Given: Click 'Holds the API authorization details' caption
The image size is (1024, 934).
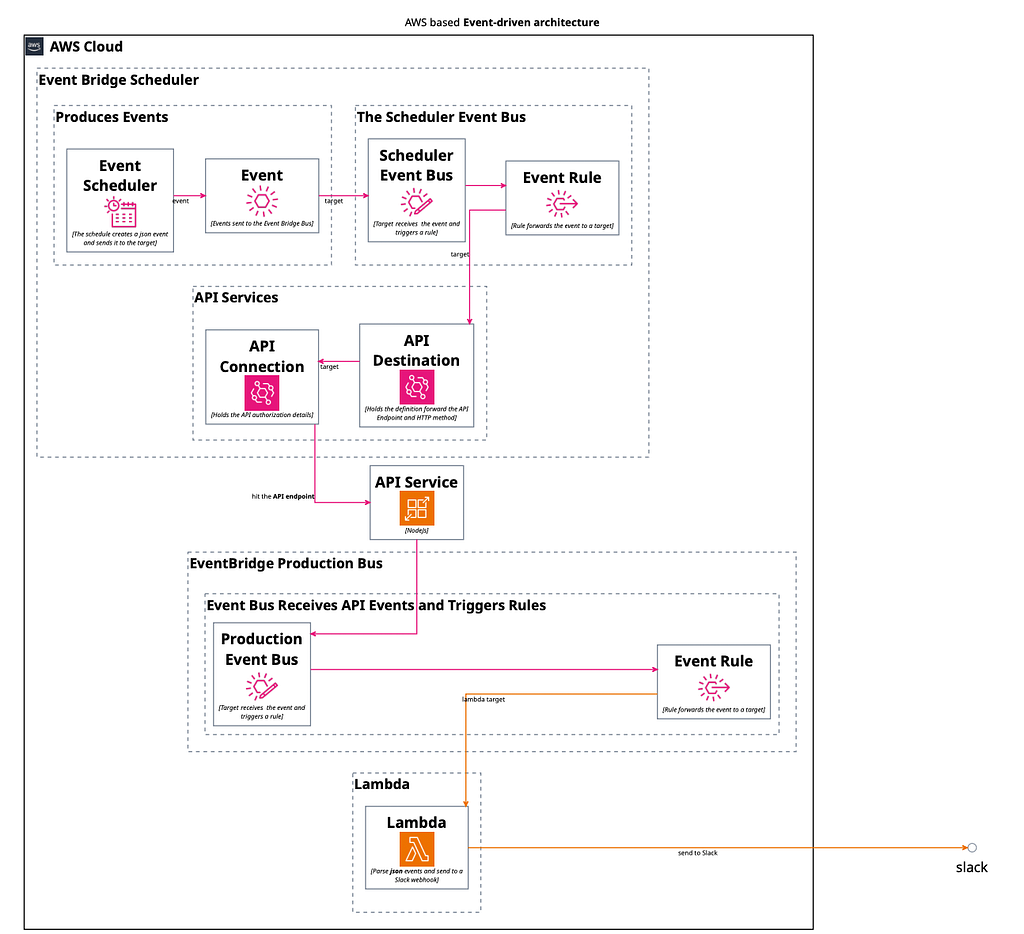Looking at the screenshot, I should [x=262, y=415].
